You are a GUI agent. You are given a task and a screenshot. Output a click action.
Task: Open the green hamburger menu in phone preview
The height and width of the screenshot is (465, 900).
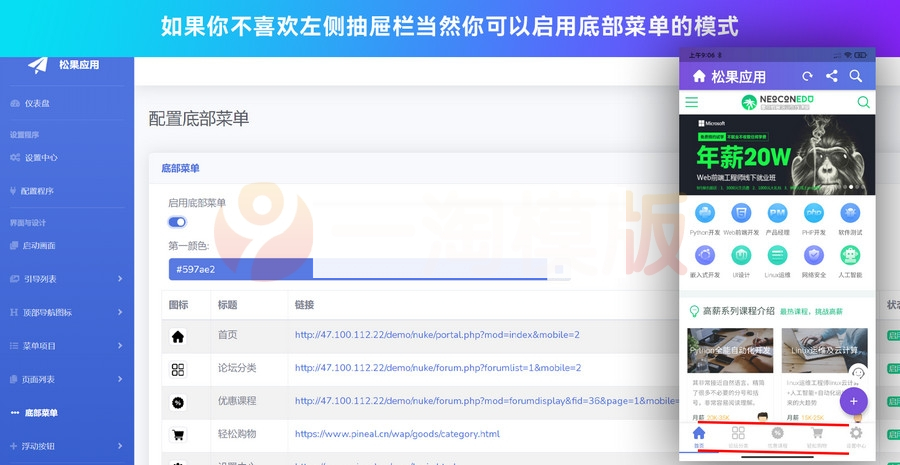point(691,102)
